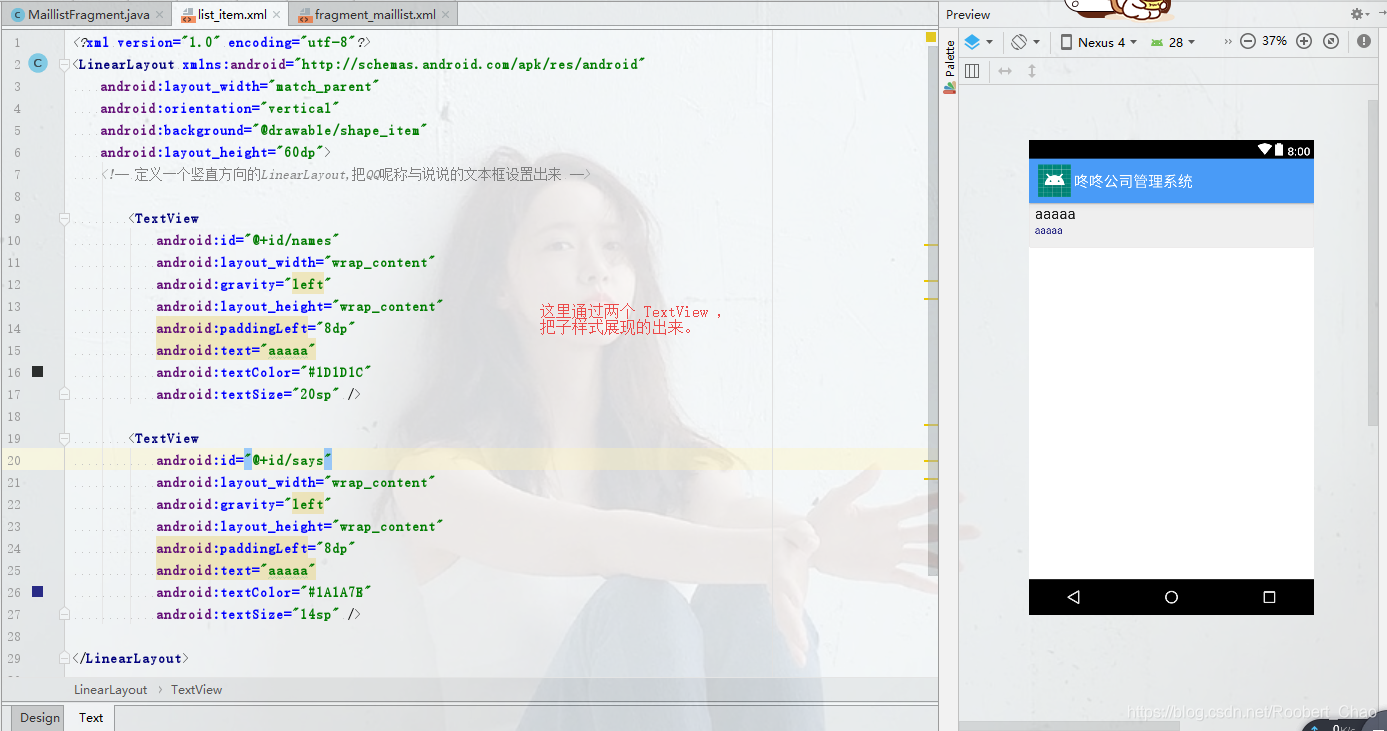Image resolution: width=1387 pixels, height=731 pixels.
Task: Place cursor in "@+id/says" value
Action: point(288,460)
